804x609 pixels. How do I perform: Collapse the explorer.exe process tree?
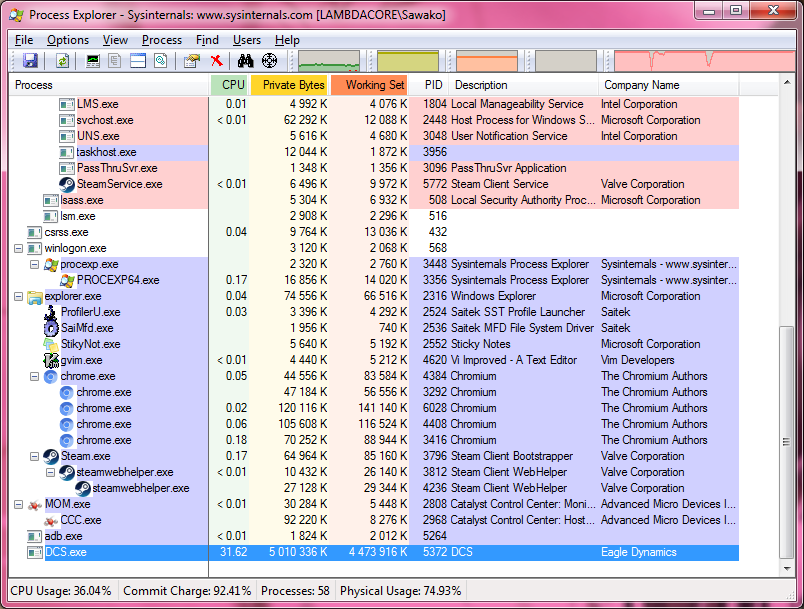point(19,296)
